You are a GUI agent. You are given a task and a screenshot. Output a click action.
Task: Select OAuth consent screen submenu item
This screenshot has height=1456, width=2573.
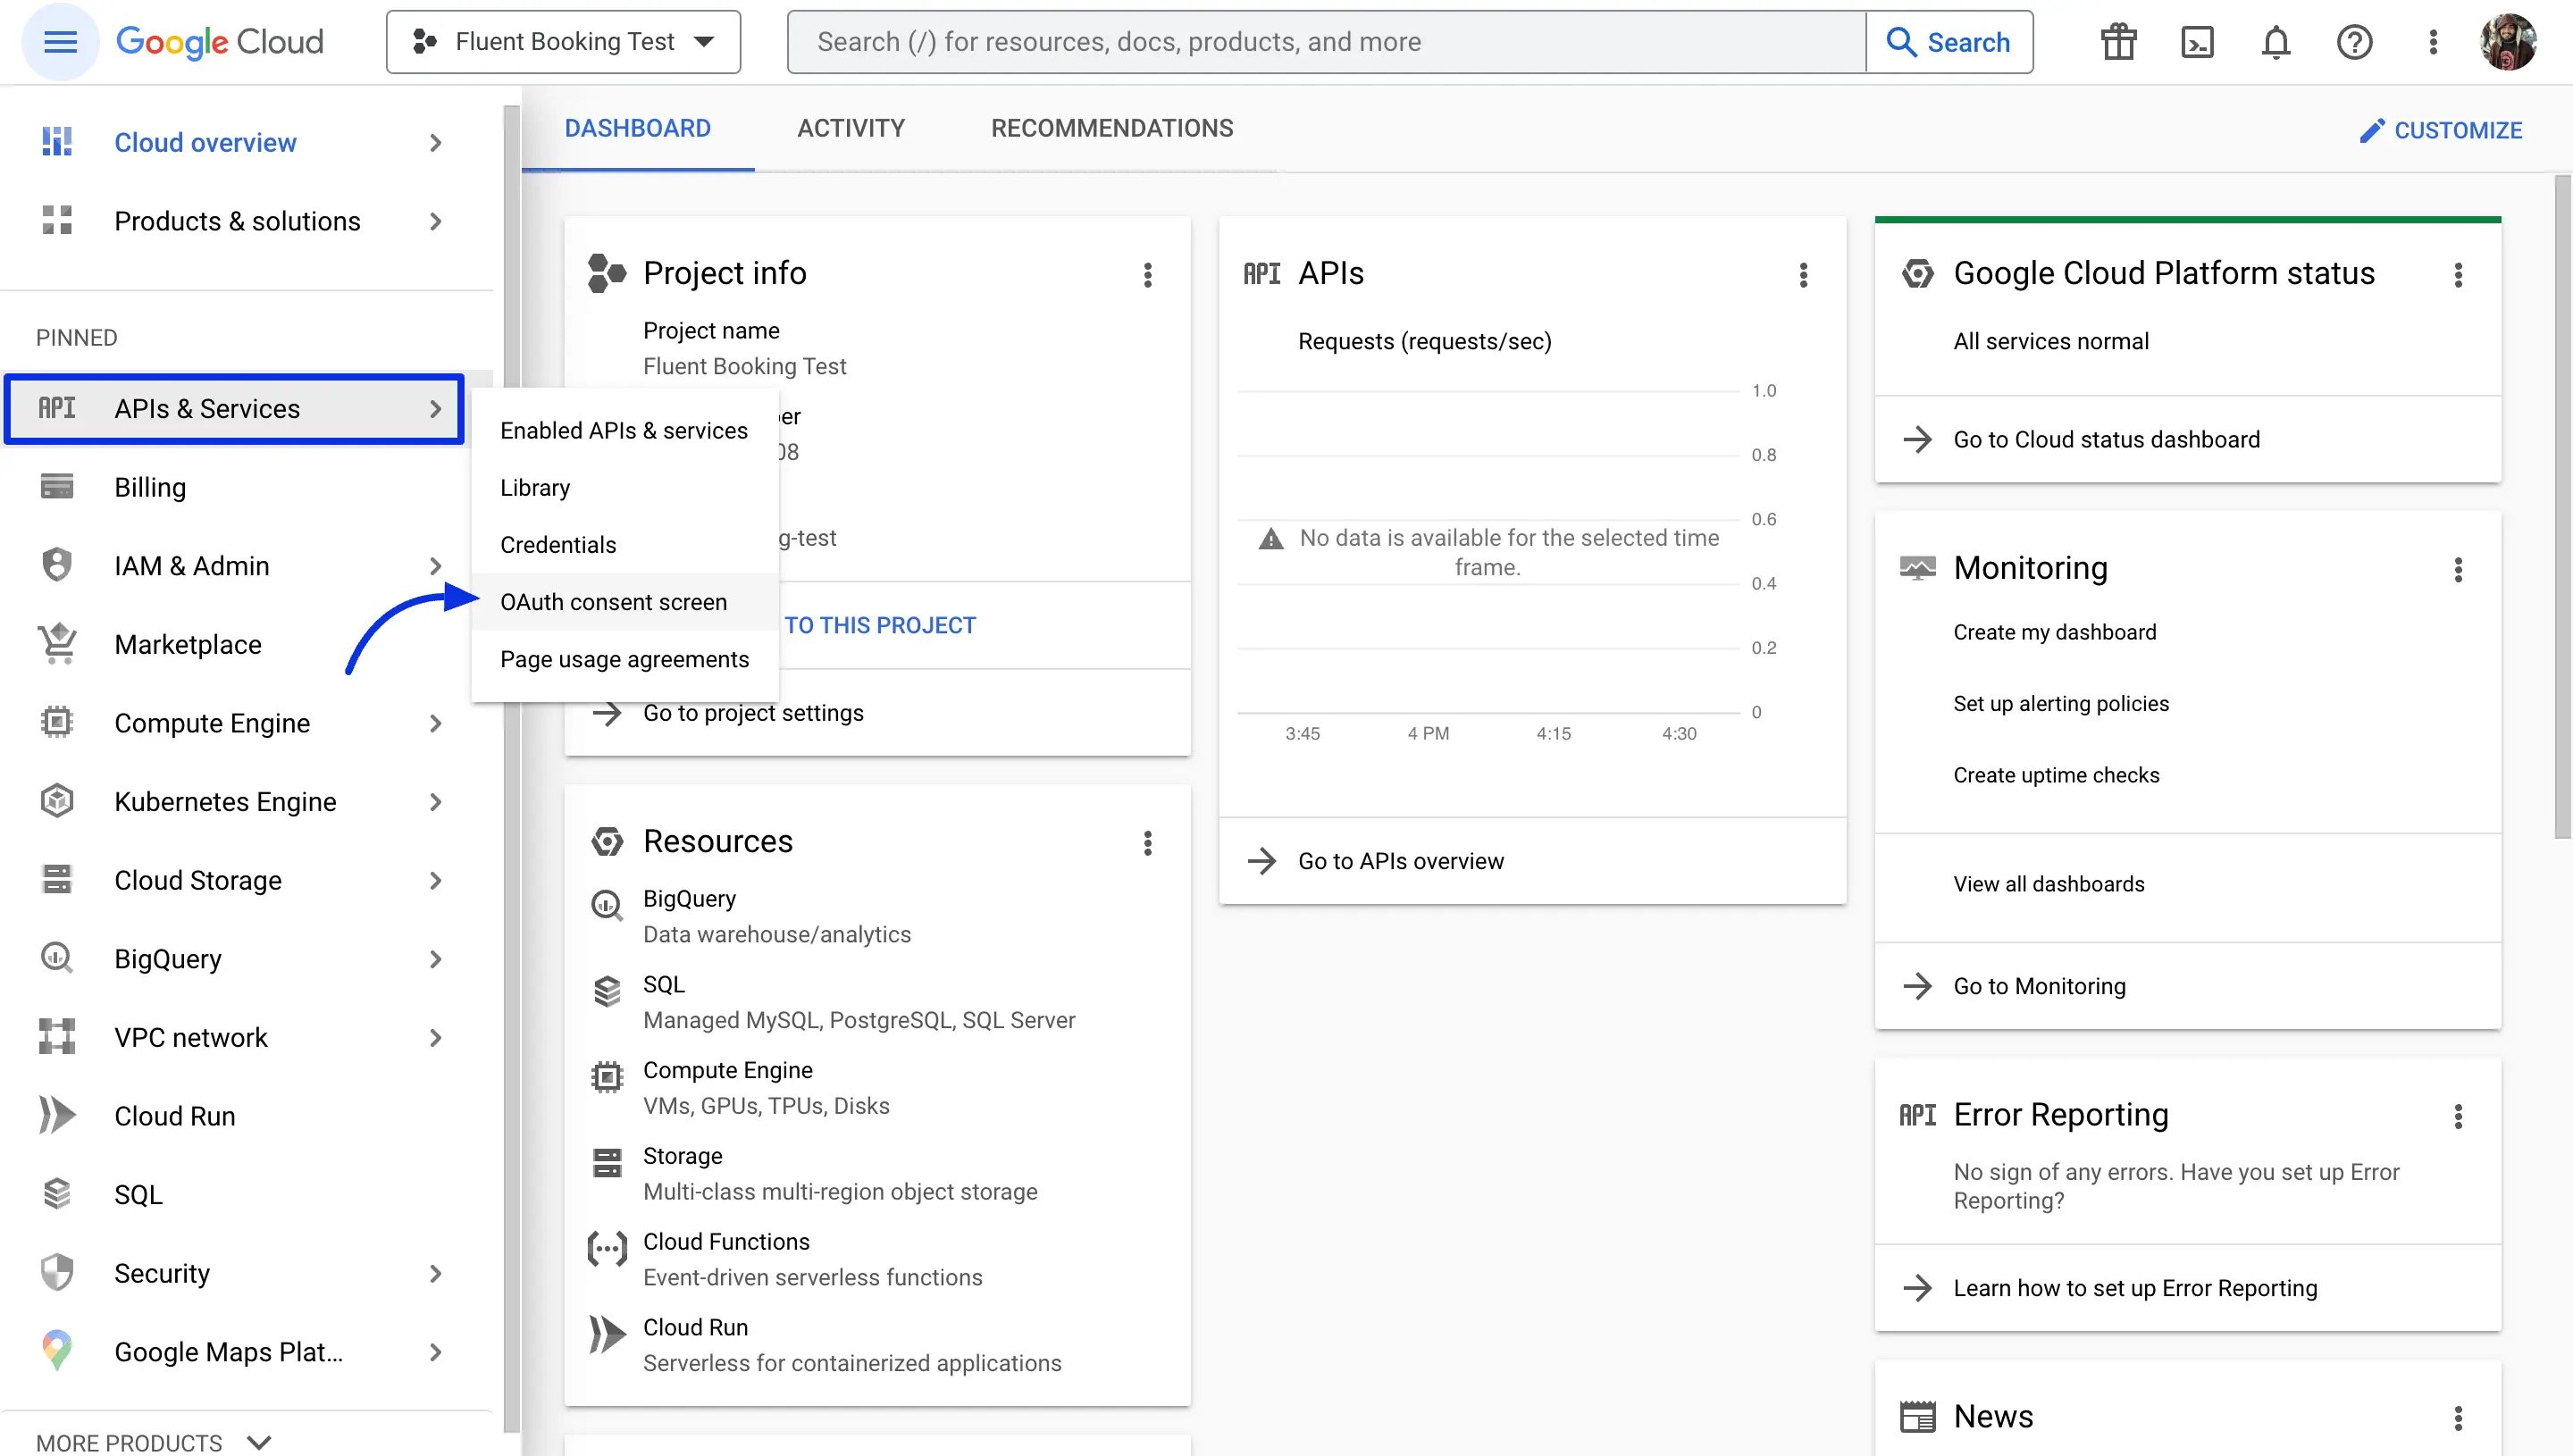pos(624,601)
